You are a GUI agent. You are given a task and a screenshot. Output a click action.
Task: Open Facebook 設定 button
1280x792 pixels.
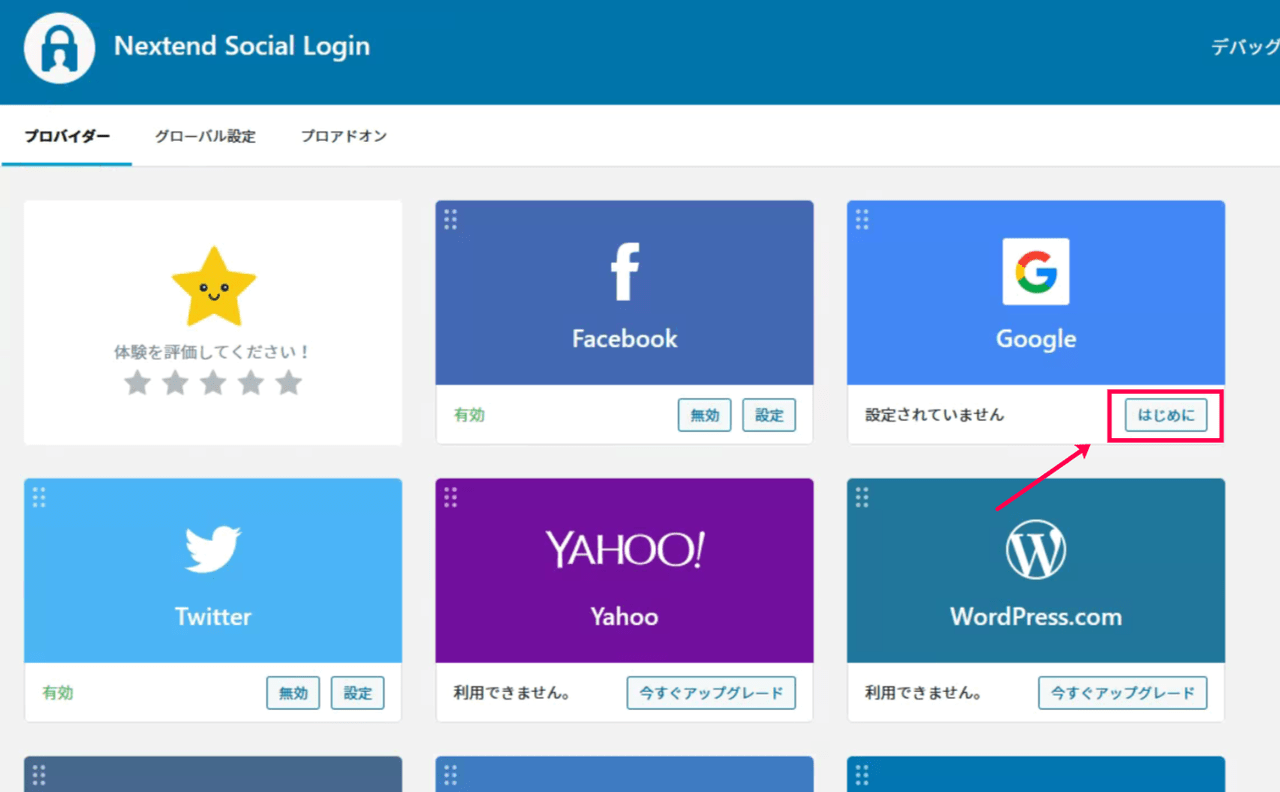(x=769, y=415)
